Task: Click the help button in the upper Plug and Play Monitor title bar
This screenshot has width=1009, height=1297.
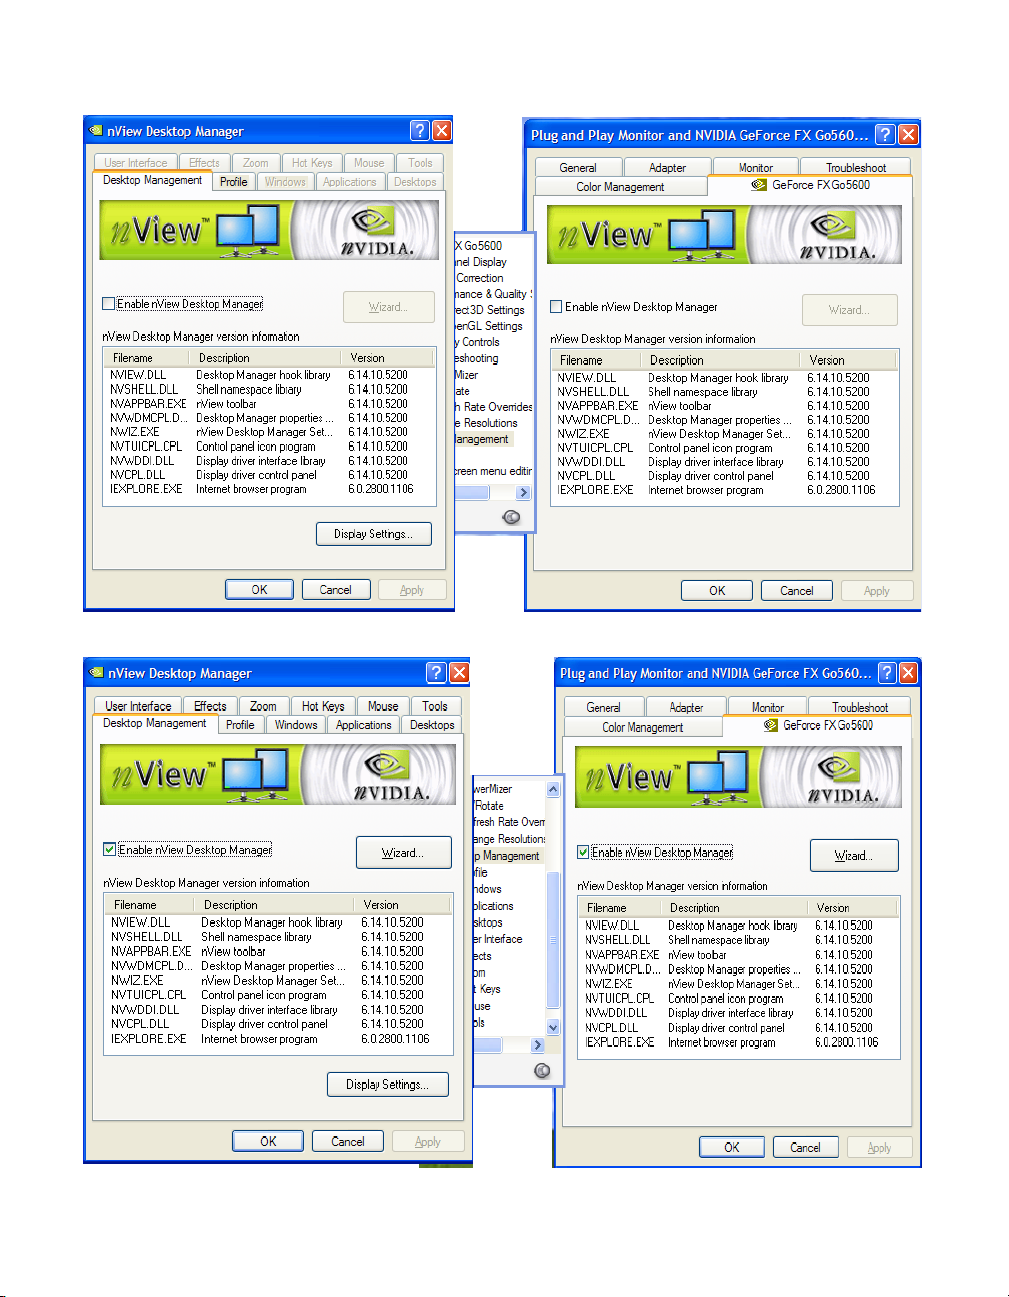Action: [885, 134]
